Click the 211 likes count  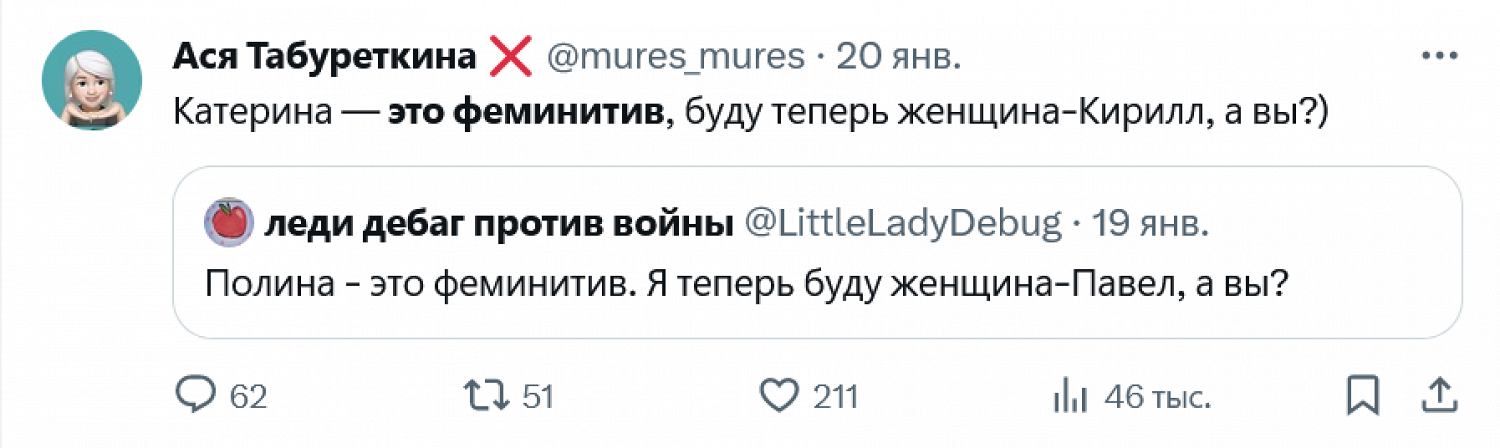(x=835, y=397)
